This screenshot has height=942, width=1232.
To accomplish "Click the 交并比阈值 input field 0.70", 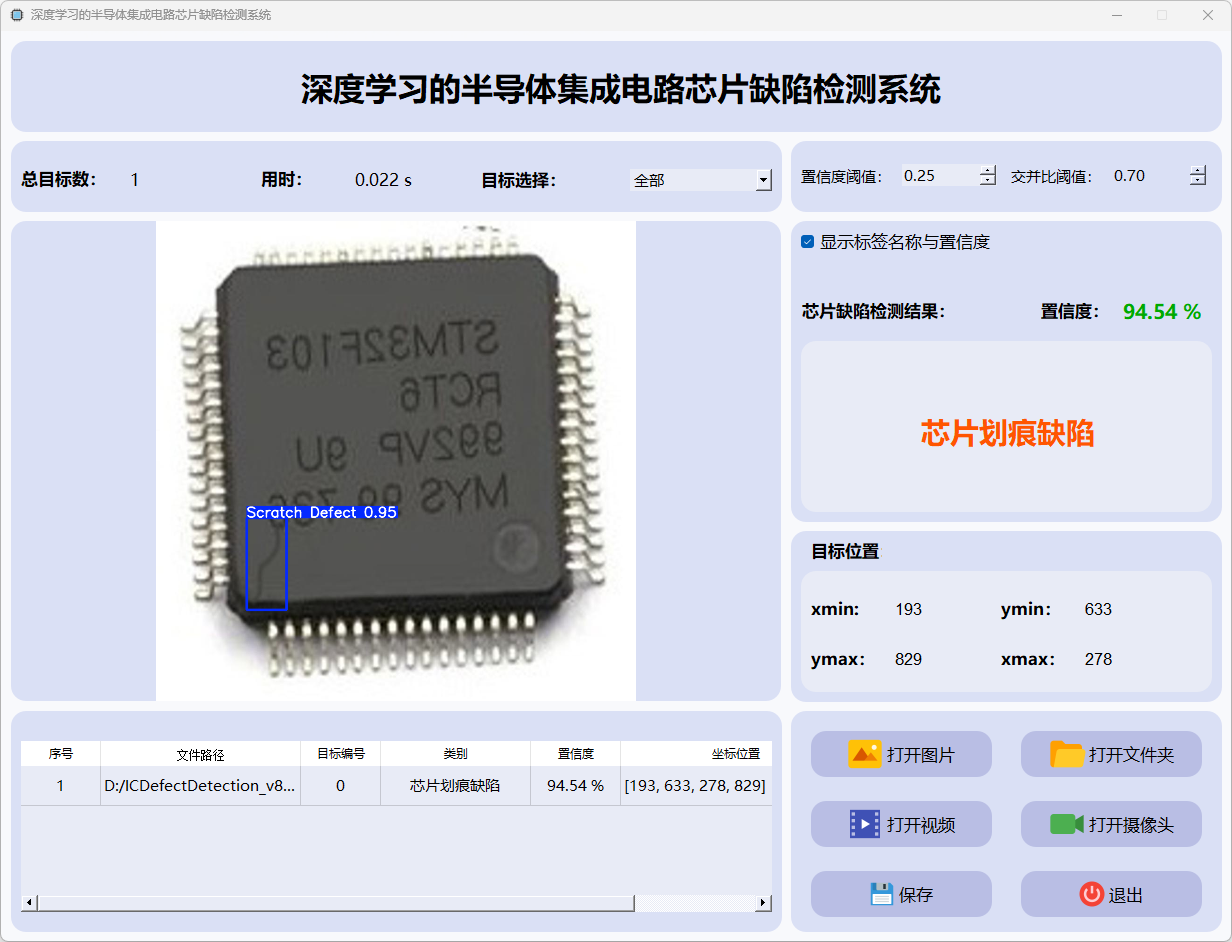I will [1150, 176].
